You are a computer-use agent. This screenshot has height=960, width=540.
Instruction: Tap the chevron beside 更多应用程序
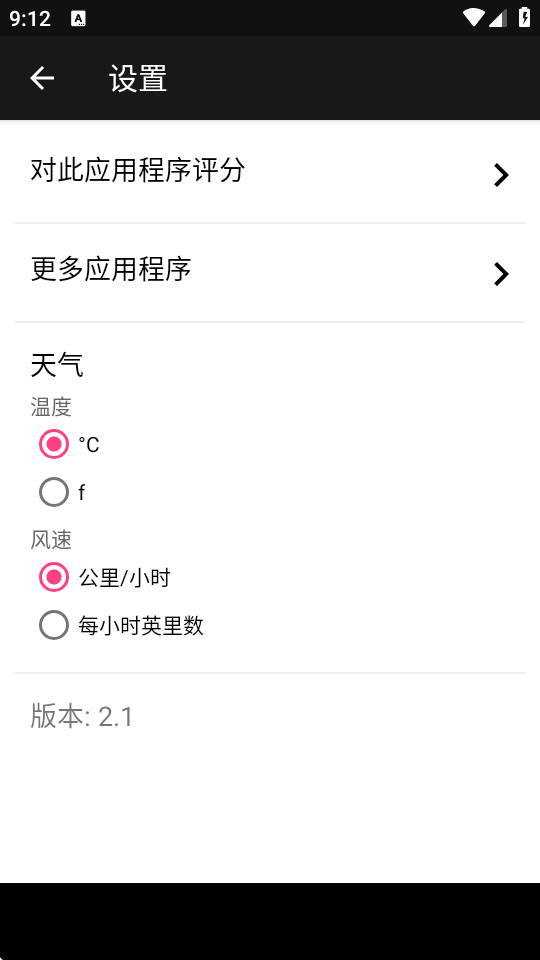point(501,274)
